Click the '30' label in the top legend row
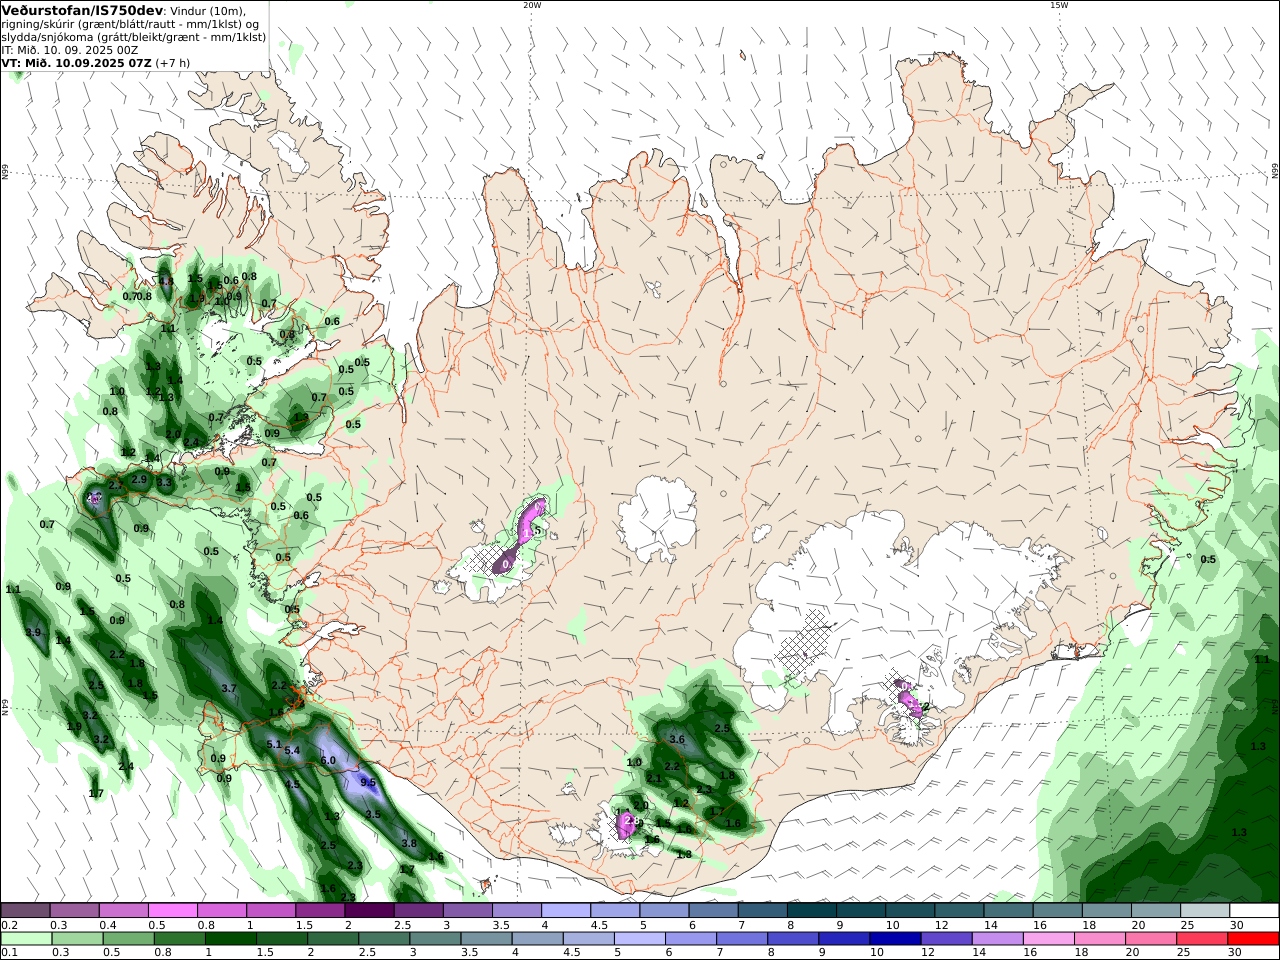 tap(1236, 926)
